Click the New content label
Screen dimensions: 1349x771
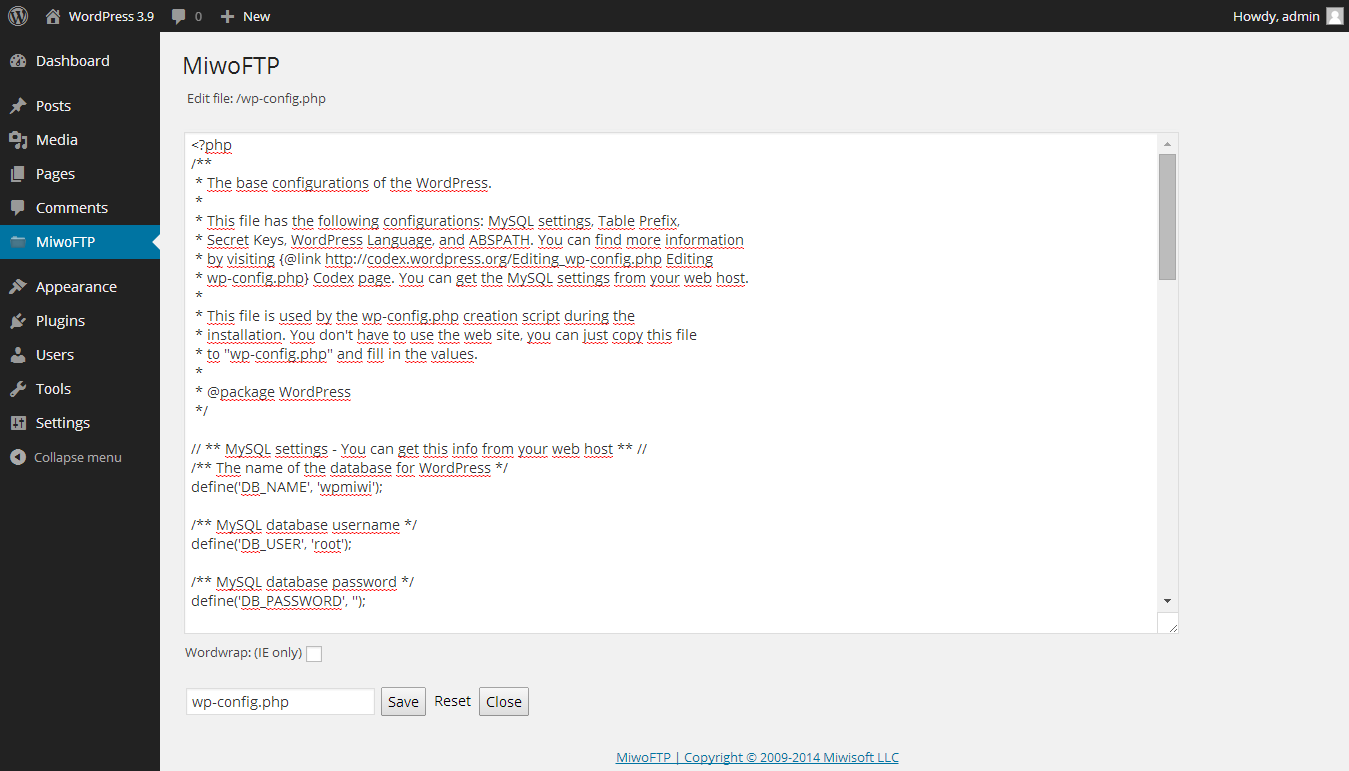pyautogui.click(x=256, y=16)
